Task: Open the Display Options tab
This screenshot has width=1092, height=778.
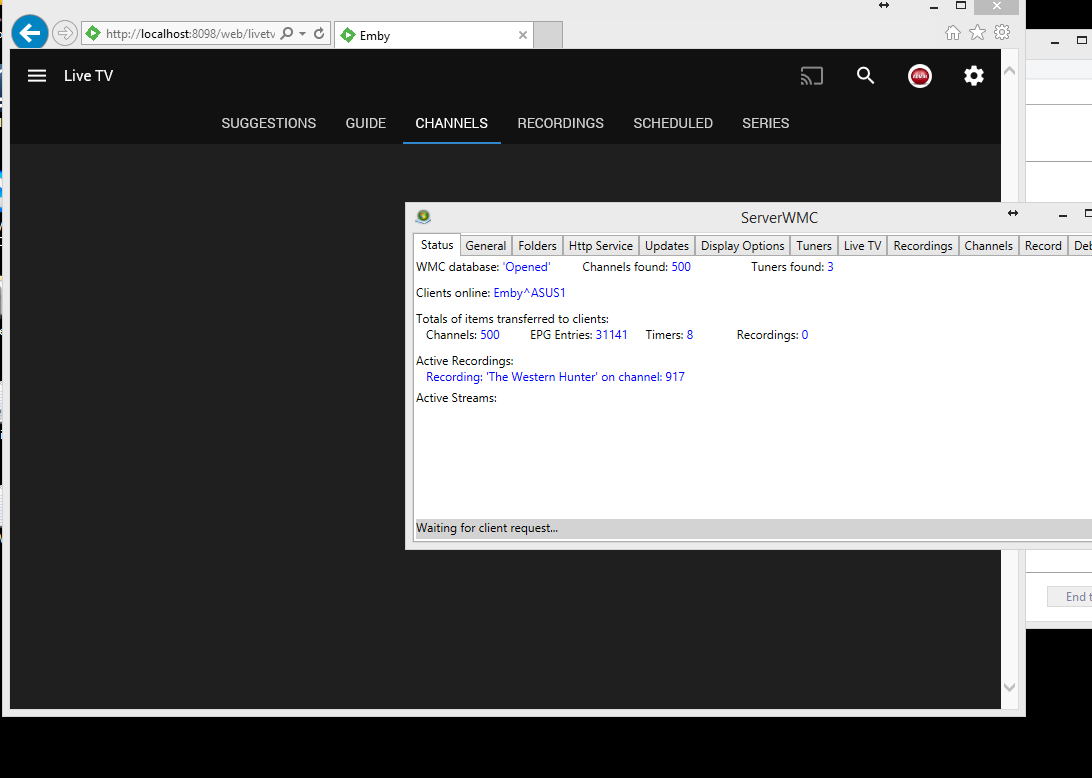Action: point(742,246)
